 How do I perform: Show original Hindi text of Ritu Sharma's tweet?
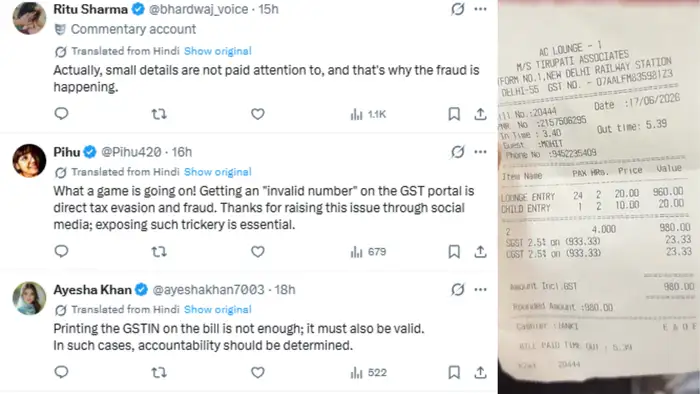pyautogui.click(x=218, y=51)
